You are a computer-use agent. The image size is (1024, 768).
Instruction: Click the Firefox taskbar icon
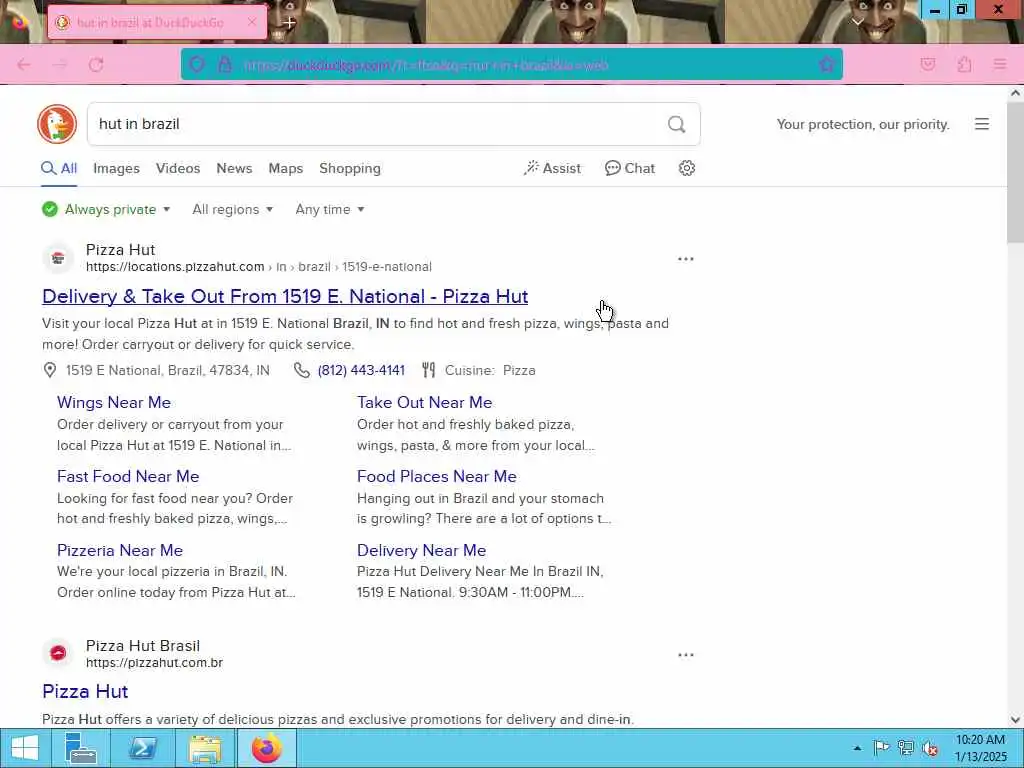tap(266, 748)
